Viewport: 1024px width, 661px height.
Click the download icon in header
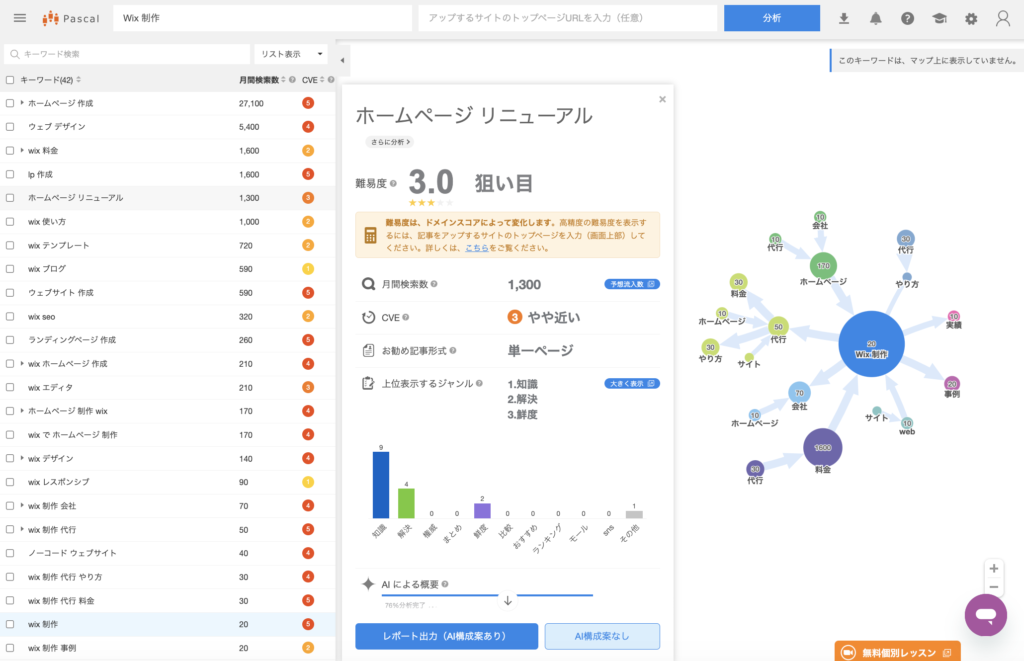[844, 18]
